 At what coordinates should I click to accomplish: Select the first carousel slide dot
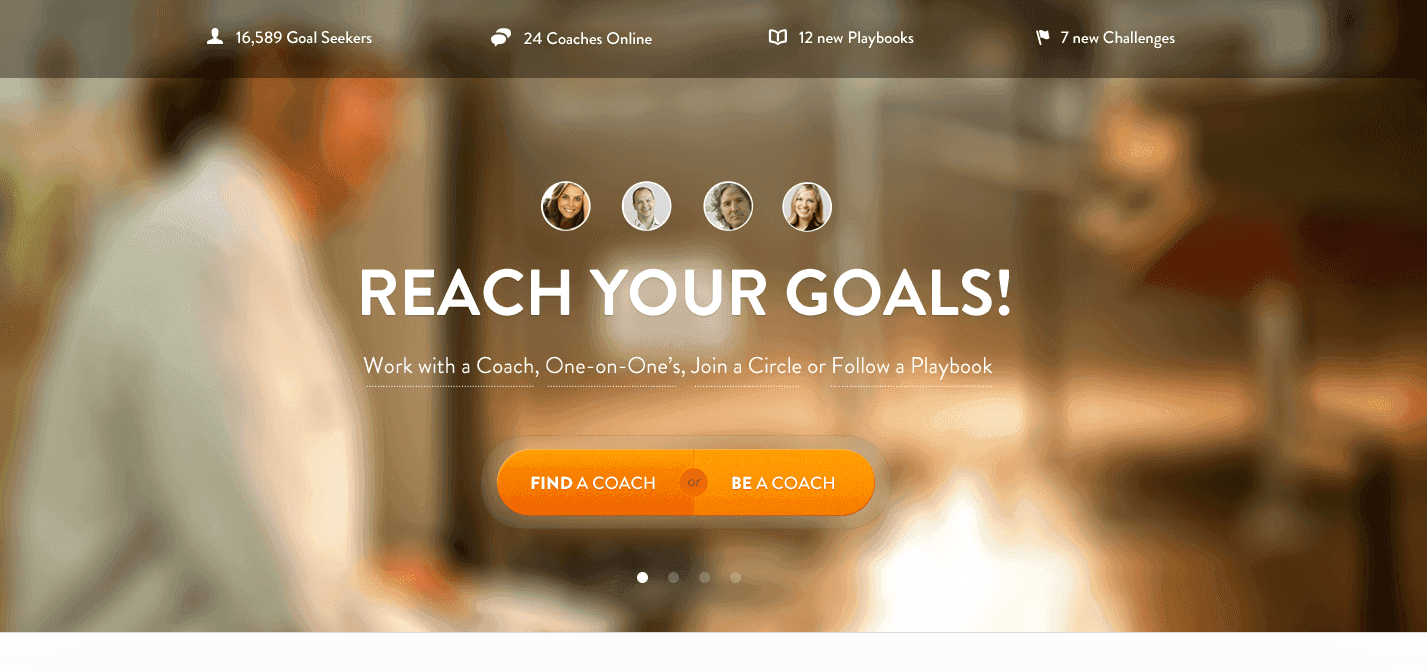point(642,577)
